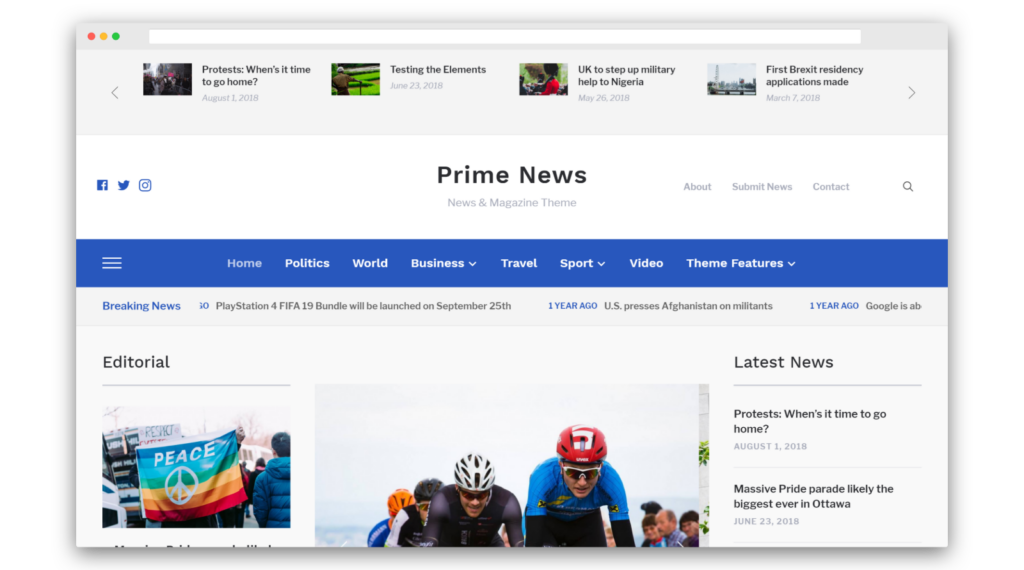Select the Home nav item

(244, 263)
